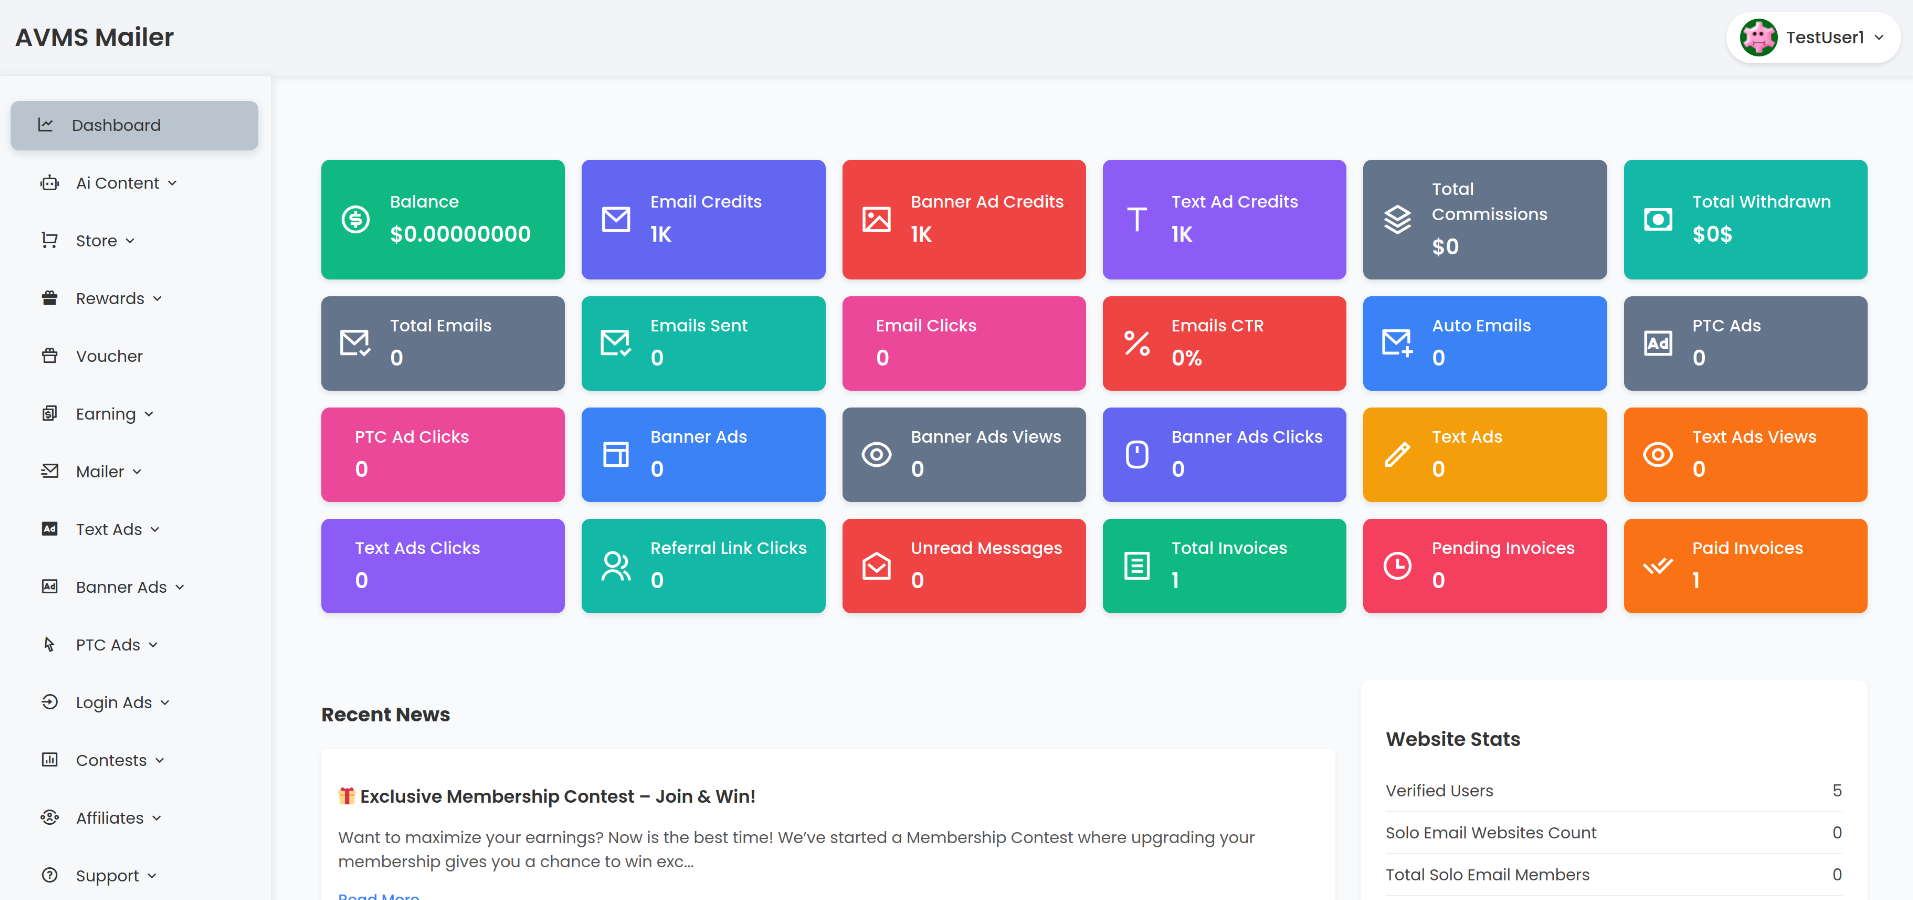Click the Pending Invoices clock icon
1913x900 pixels.
pos(1397,566)
